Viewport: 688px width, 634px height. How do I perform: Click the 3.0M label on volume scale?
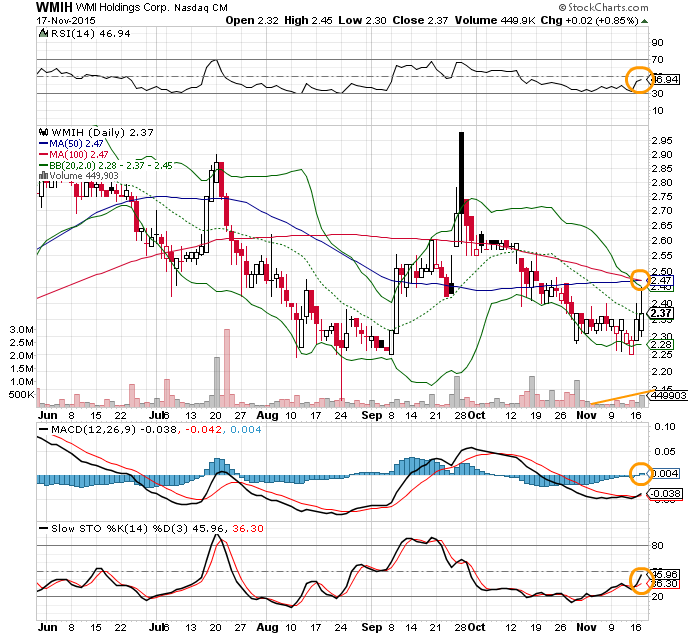click(x=22, y=330)
